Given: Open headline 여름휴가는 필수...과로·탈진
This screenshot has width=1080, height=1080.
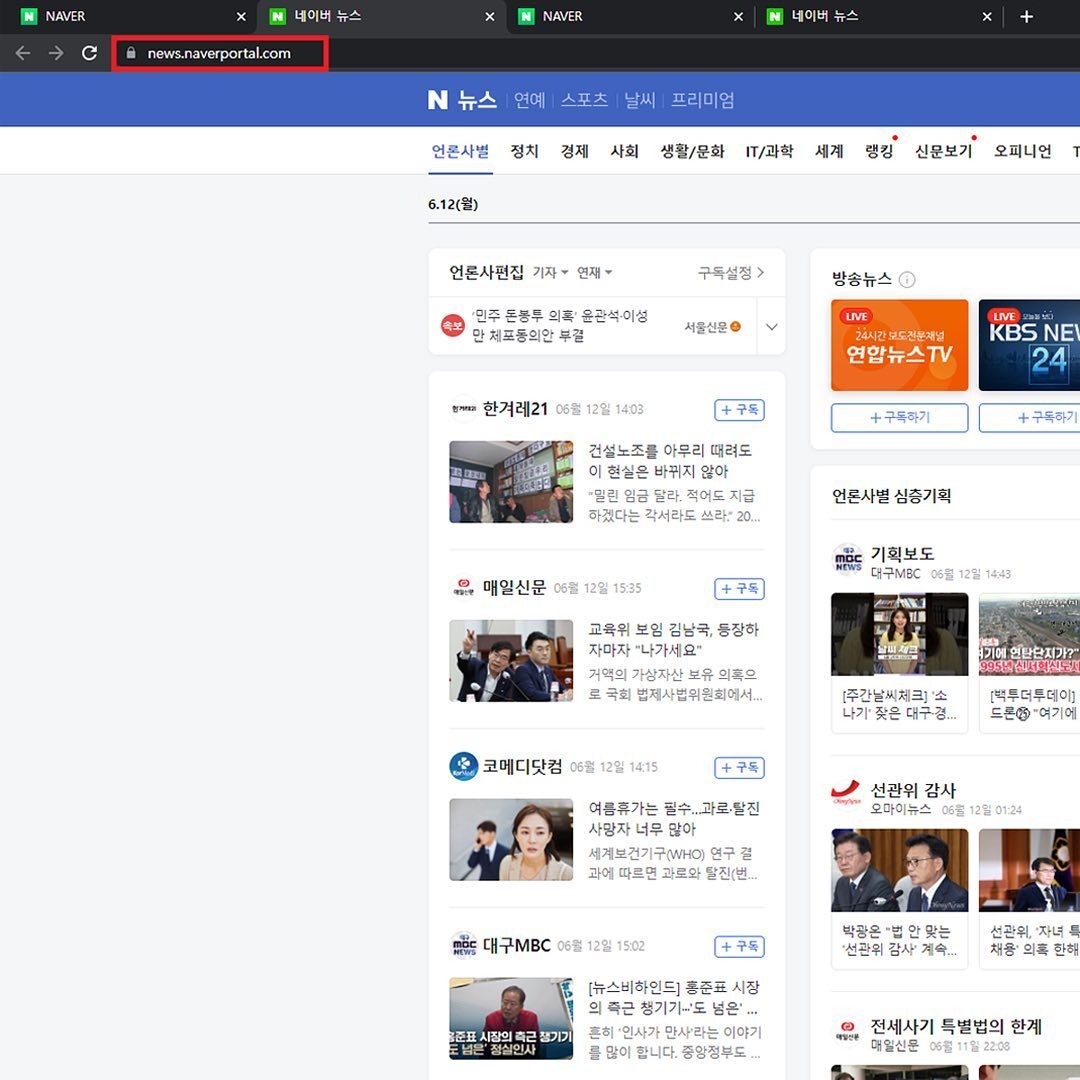Looking at the screenshot, I should pyautogui.click(x=674, y=818).
